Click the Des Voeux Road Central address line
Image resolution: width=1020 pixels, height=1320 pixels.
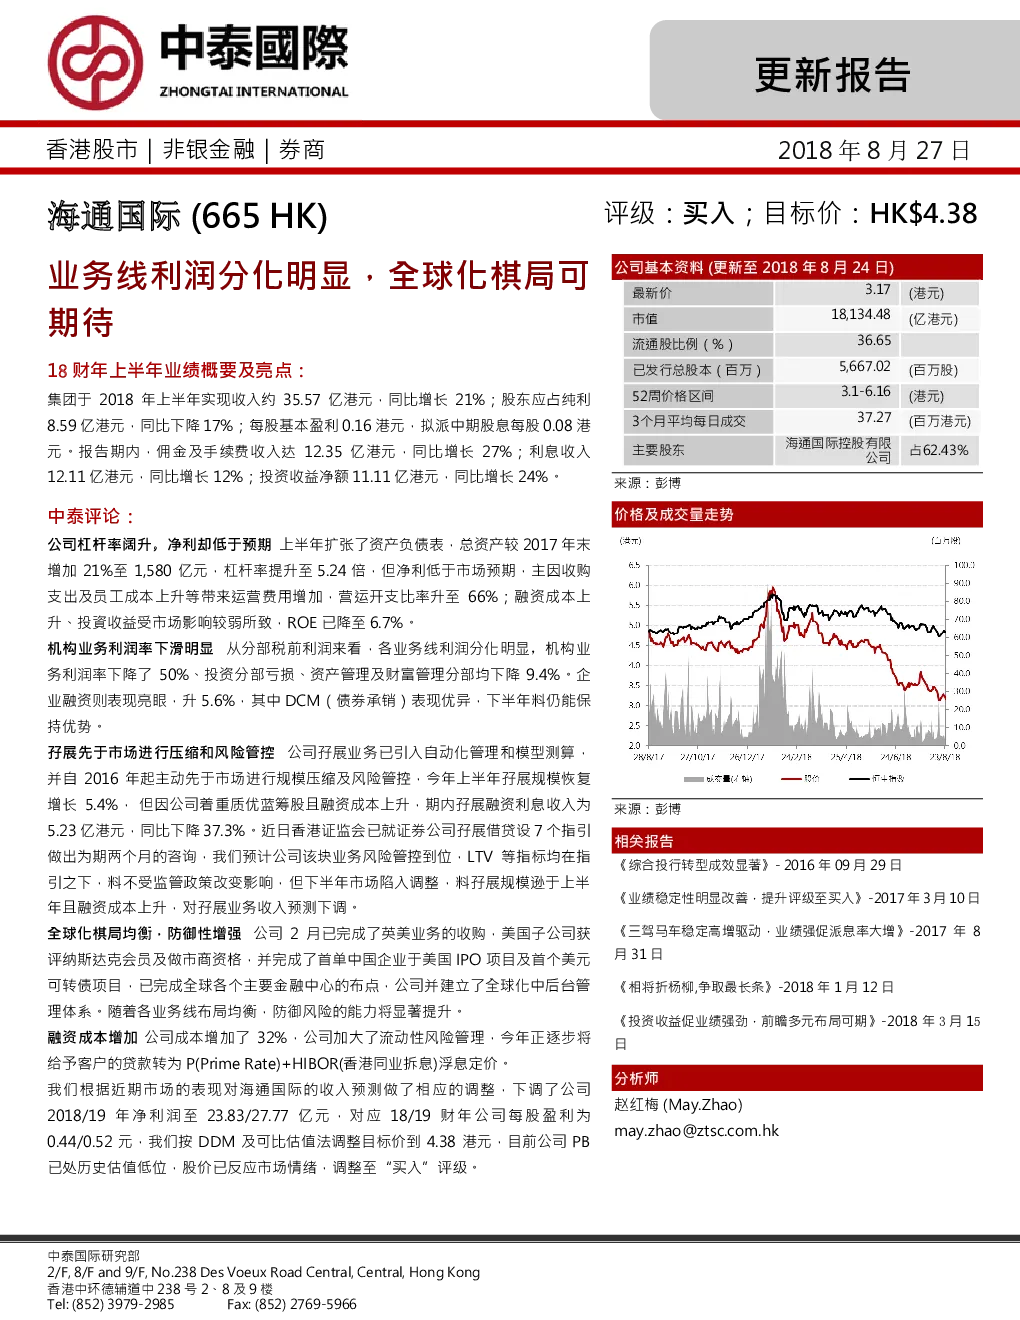click(264, 1272)
